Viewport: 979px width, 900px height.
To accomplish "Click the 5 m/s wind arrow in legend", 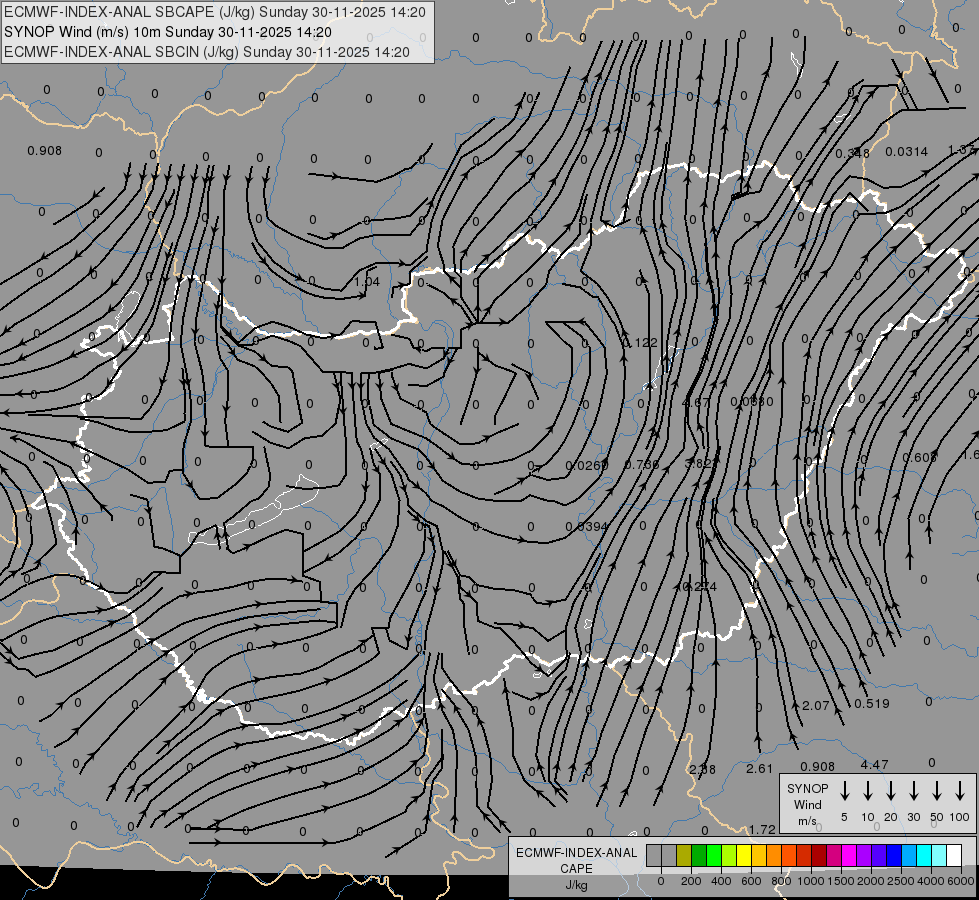I will point(844,791).
